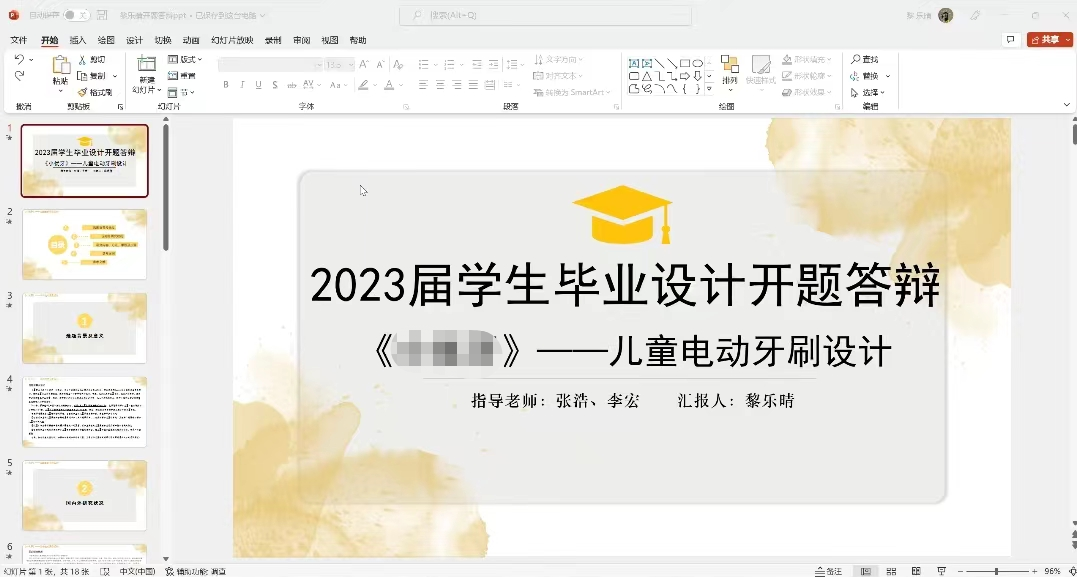Open Slide Sorter view in status bar
This screenshot has height=577, width=1077.
890,571
